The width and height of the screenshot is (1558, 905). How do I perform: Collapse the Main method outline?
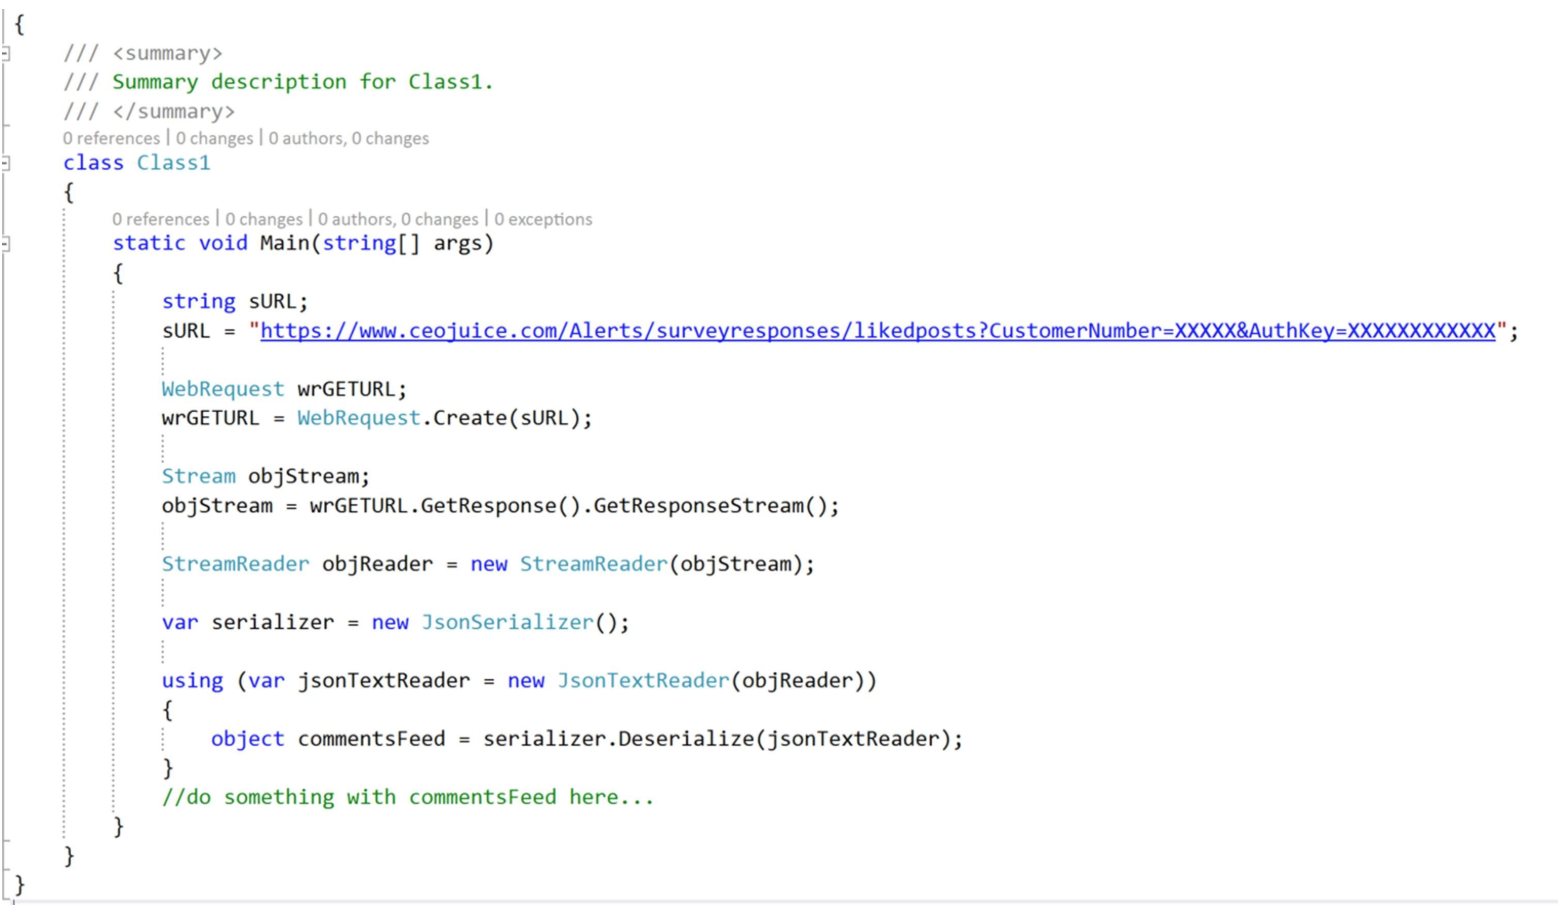click(x=5, y=243)
